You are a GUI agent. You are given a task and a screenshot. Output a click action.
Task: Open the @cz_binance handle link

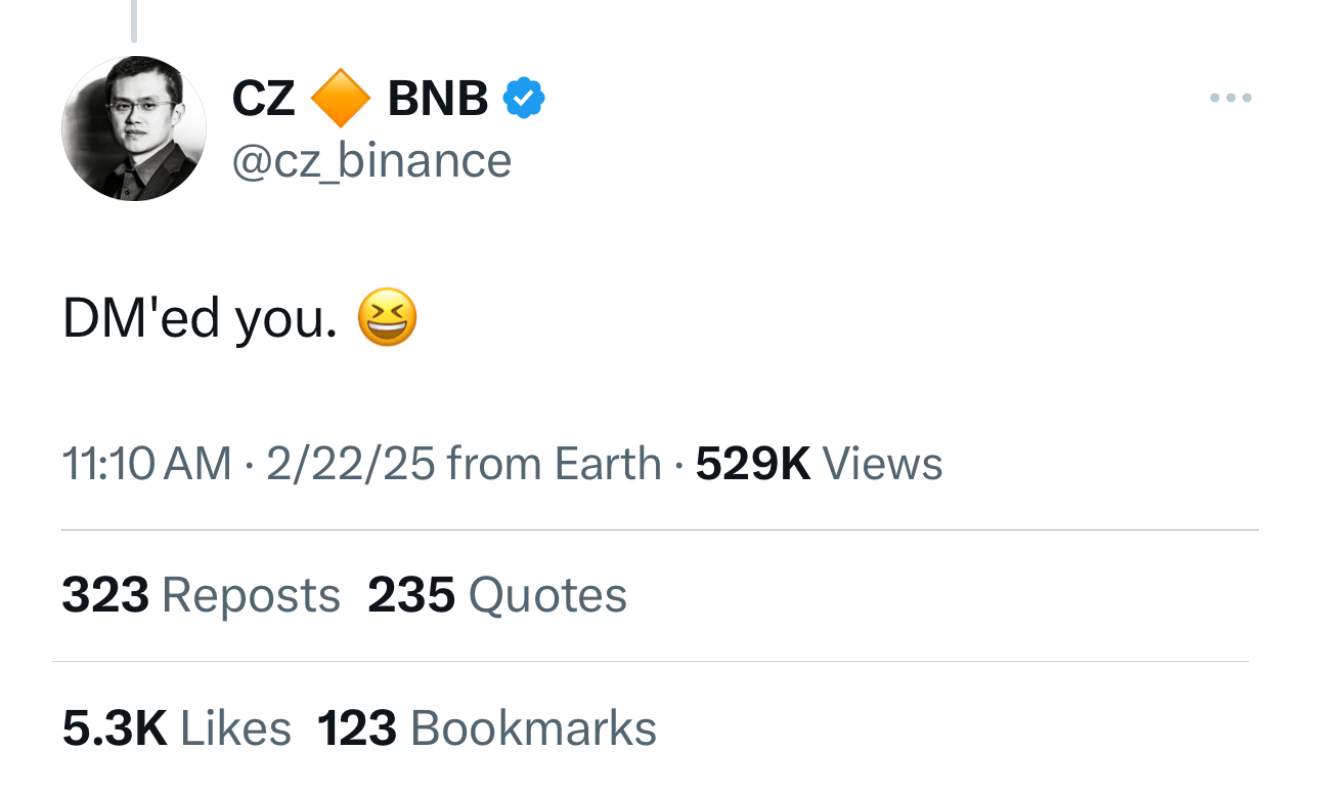point(371,160)
